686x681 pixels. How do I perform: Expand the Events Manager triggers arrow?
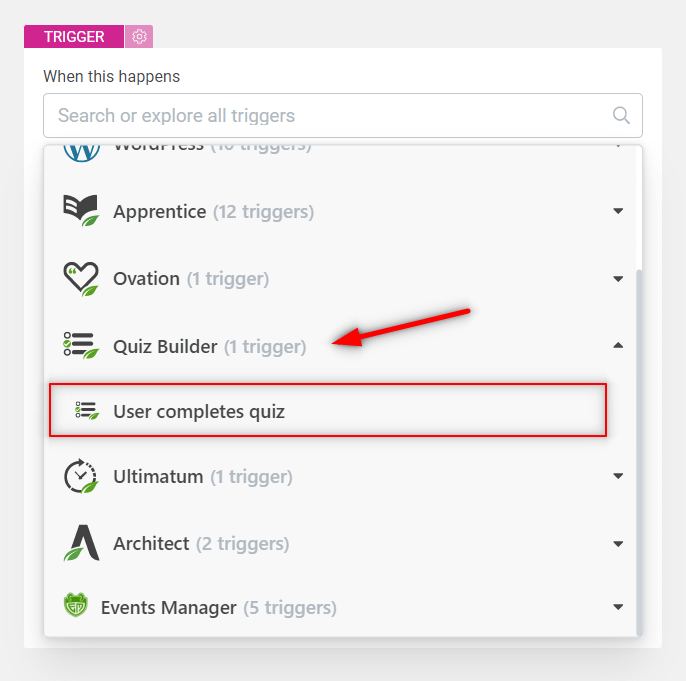(618, 607)
